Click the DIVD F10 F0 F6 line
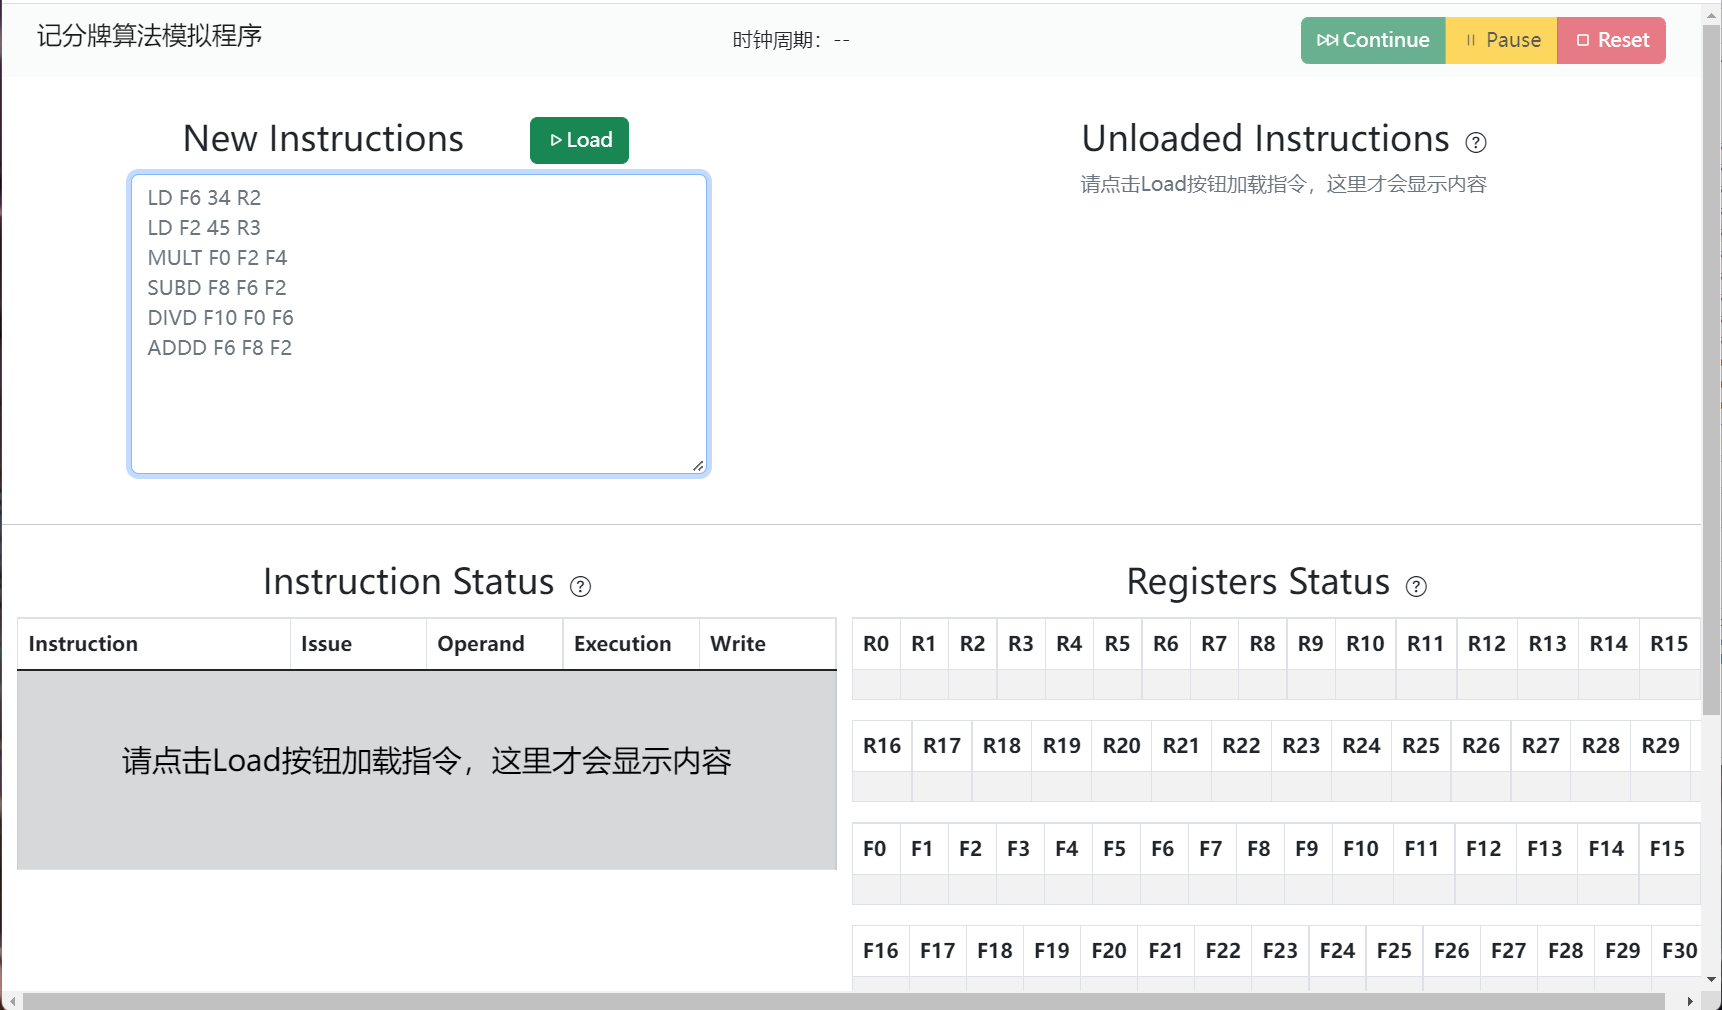1722x1010 pixels. coord(220,318)
